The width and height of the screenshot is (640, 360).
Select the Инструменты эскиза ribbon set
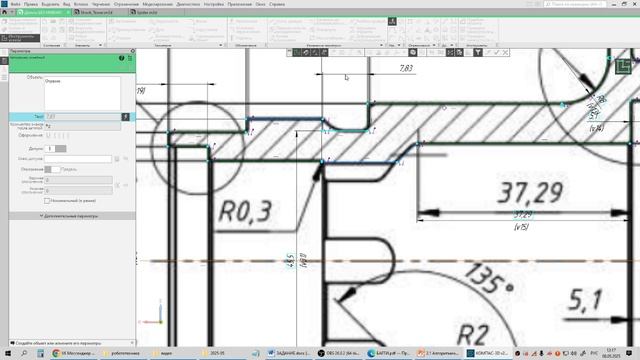click(x=20, y=38)
